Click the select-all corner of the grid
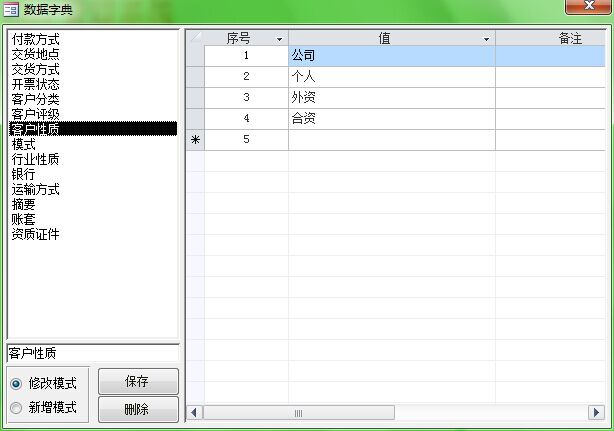Screen dimensions: 614x431 [x=195, y=38]
